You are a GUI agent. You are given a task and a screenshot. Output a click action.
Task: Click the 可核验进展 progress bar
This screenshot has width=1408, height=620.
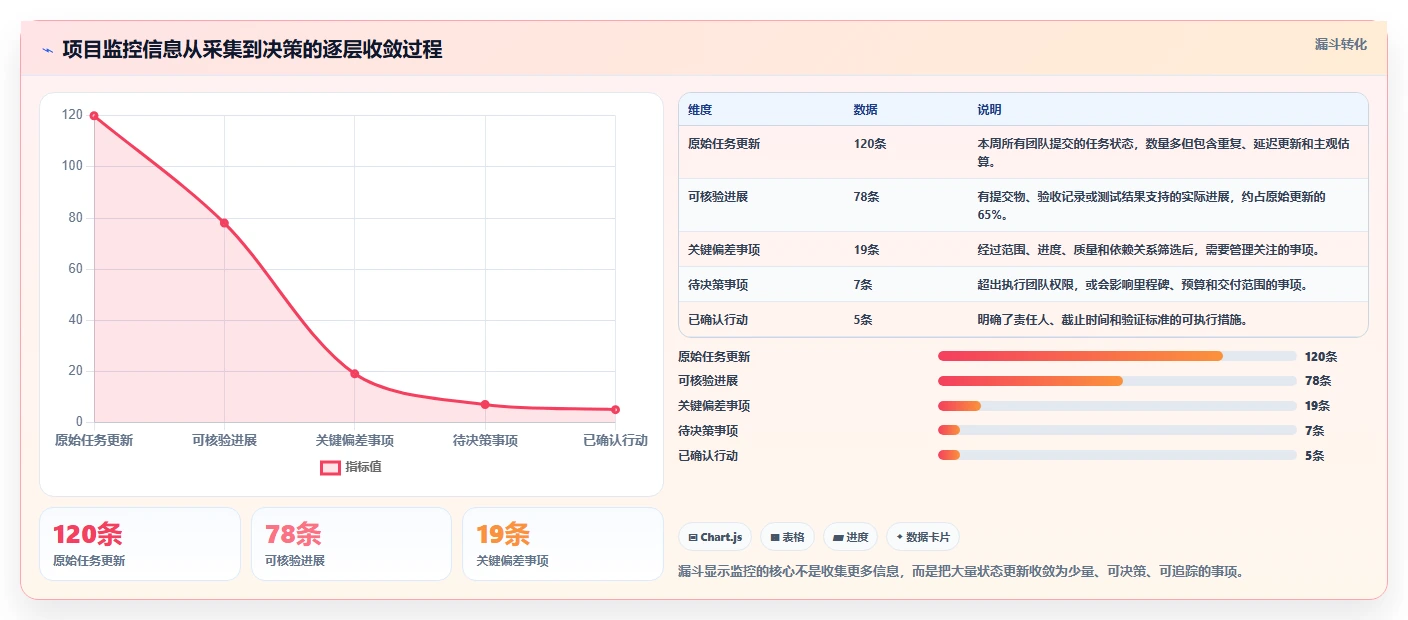1117,381
